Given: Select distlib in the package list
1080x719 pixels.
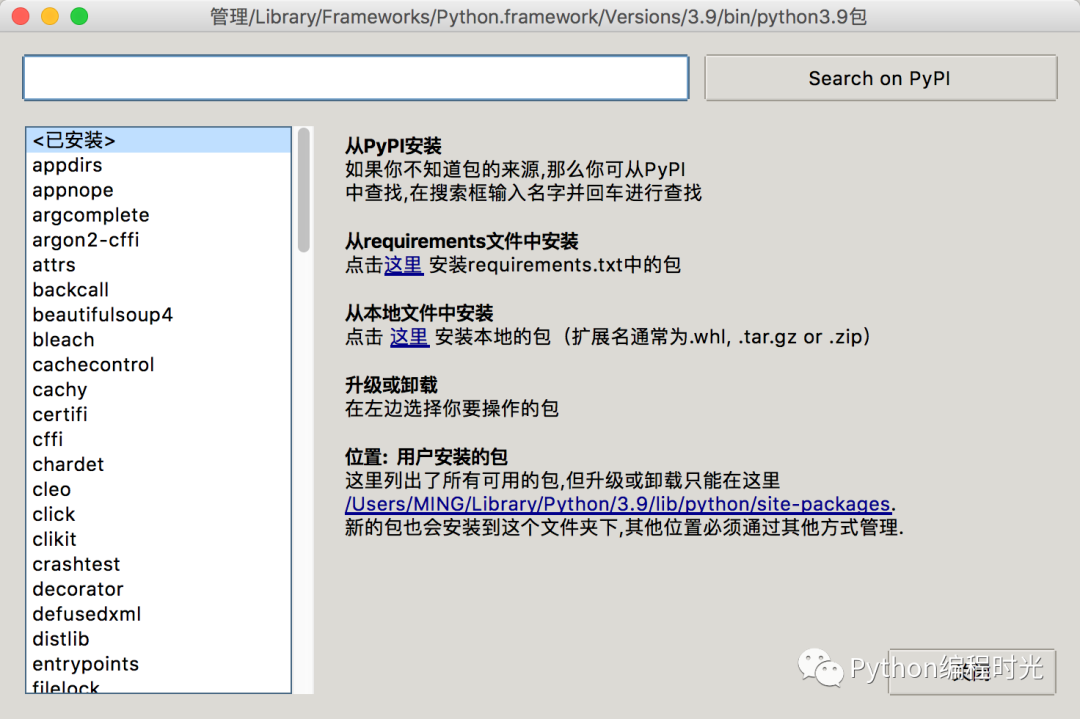Looking at the screenshot, I should tap(158, 639).
